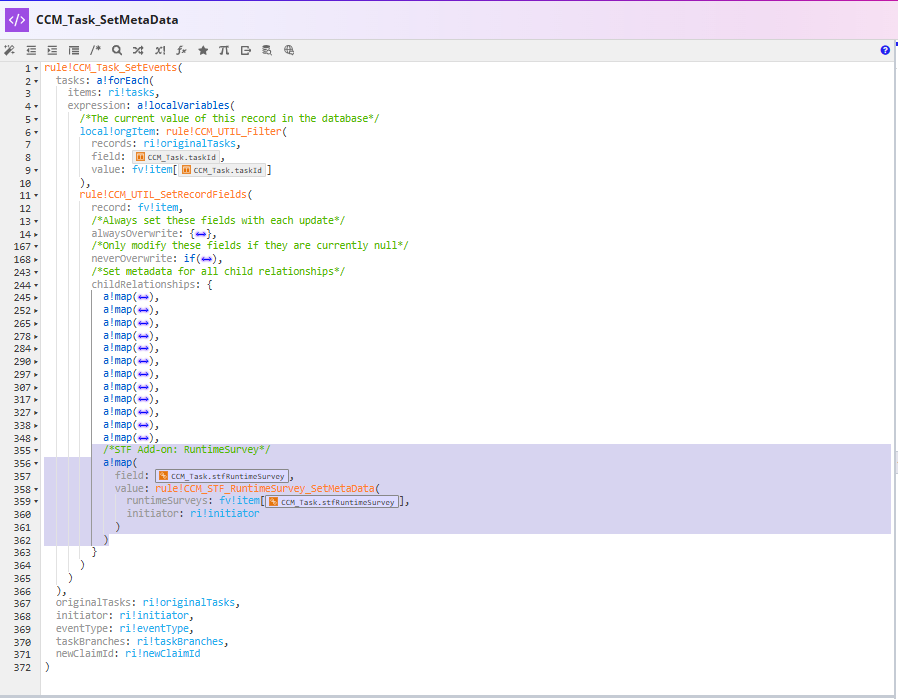The width and height of the screenshot is (898, 699).
Task: Click the outdent code toolbar icon
Action: (31, 50)
